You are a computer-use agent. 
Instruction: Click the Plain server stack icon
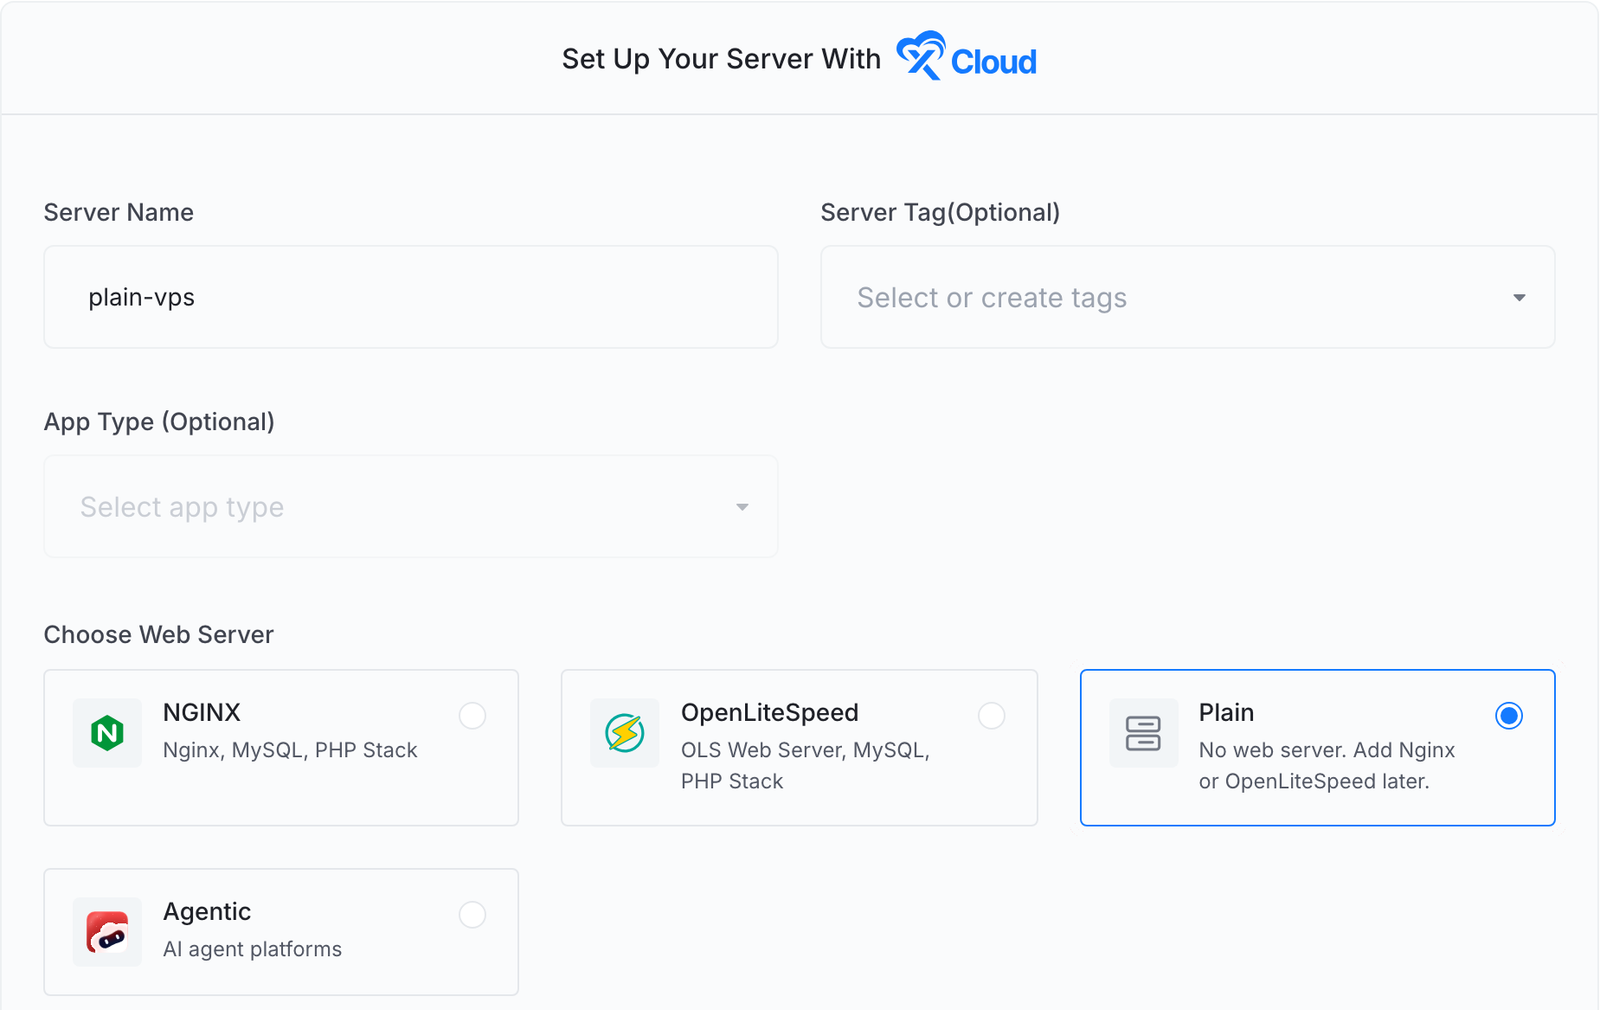pyautogui.click(x=1143, y=733)
